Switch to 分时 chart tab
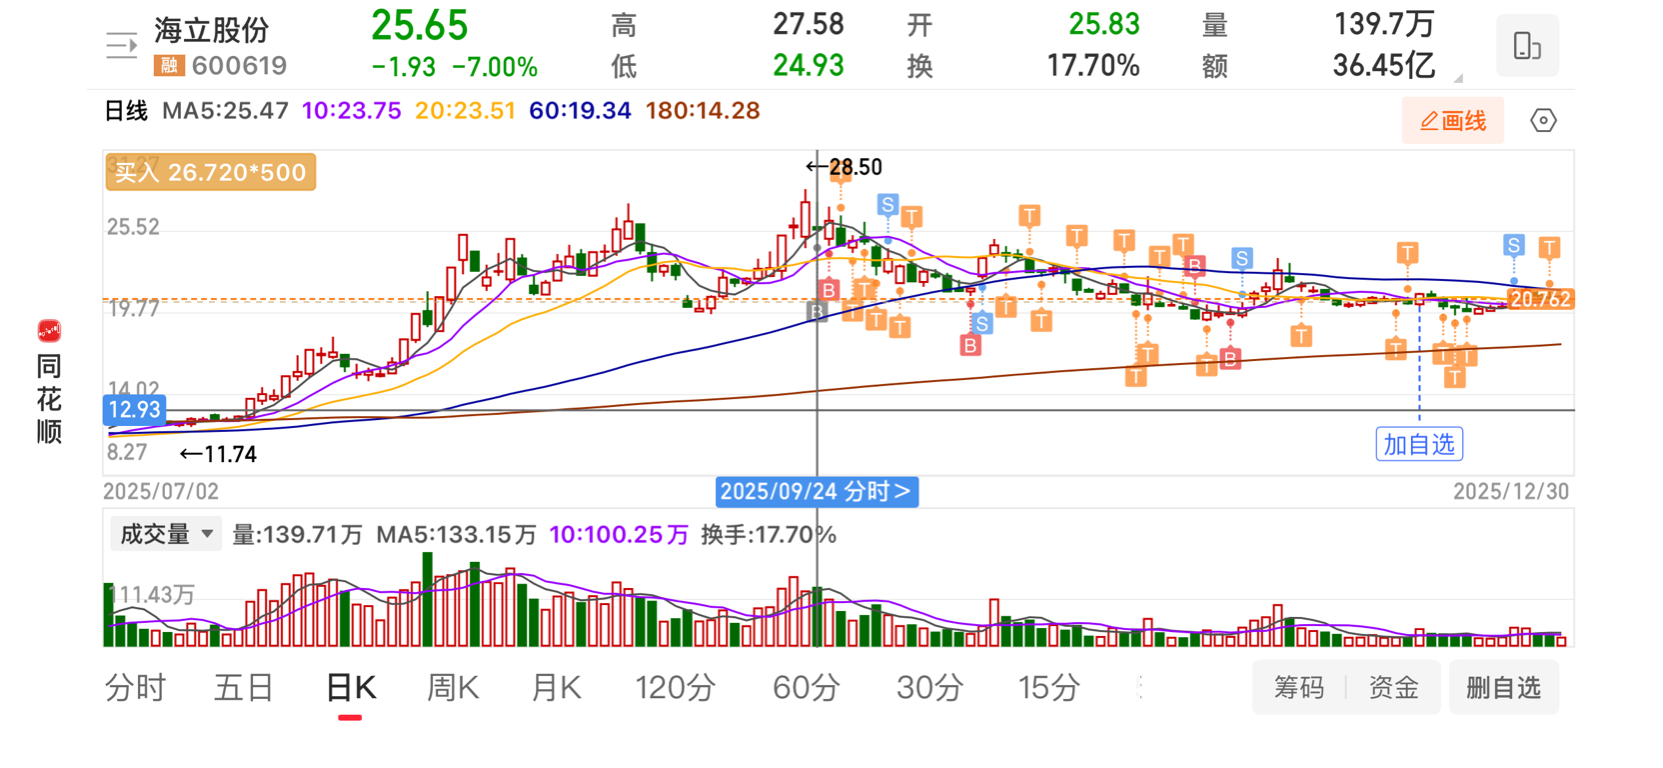Viewport: 1663px width, 768px height. coord(135,688)
